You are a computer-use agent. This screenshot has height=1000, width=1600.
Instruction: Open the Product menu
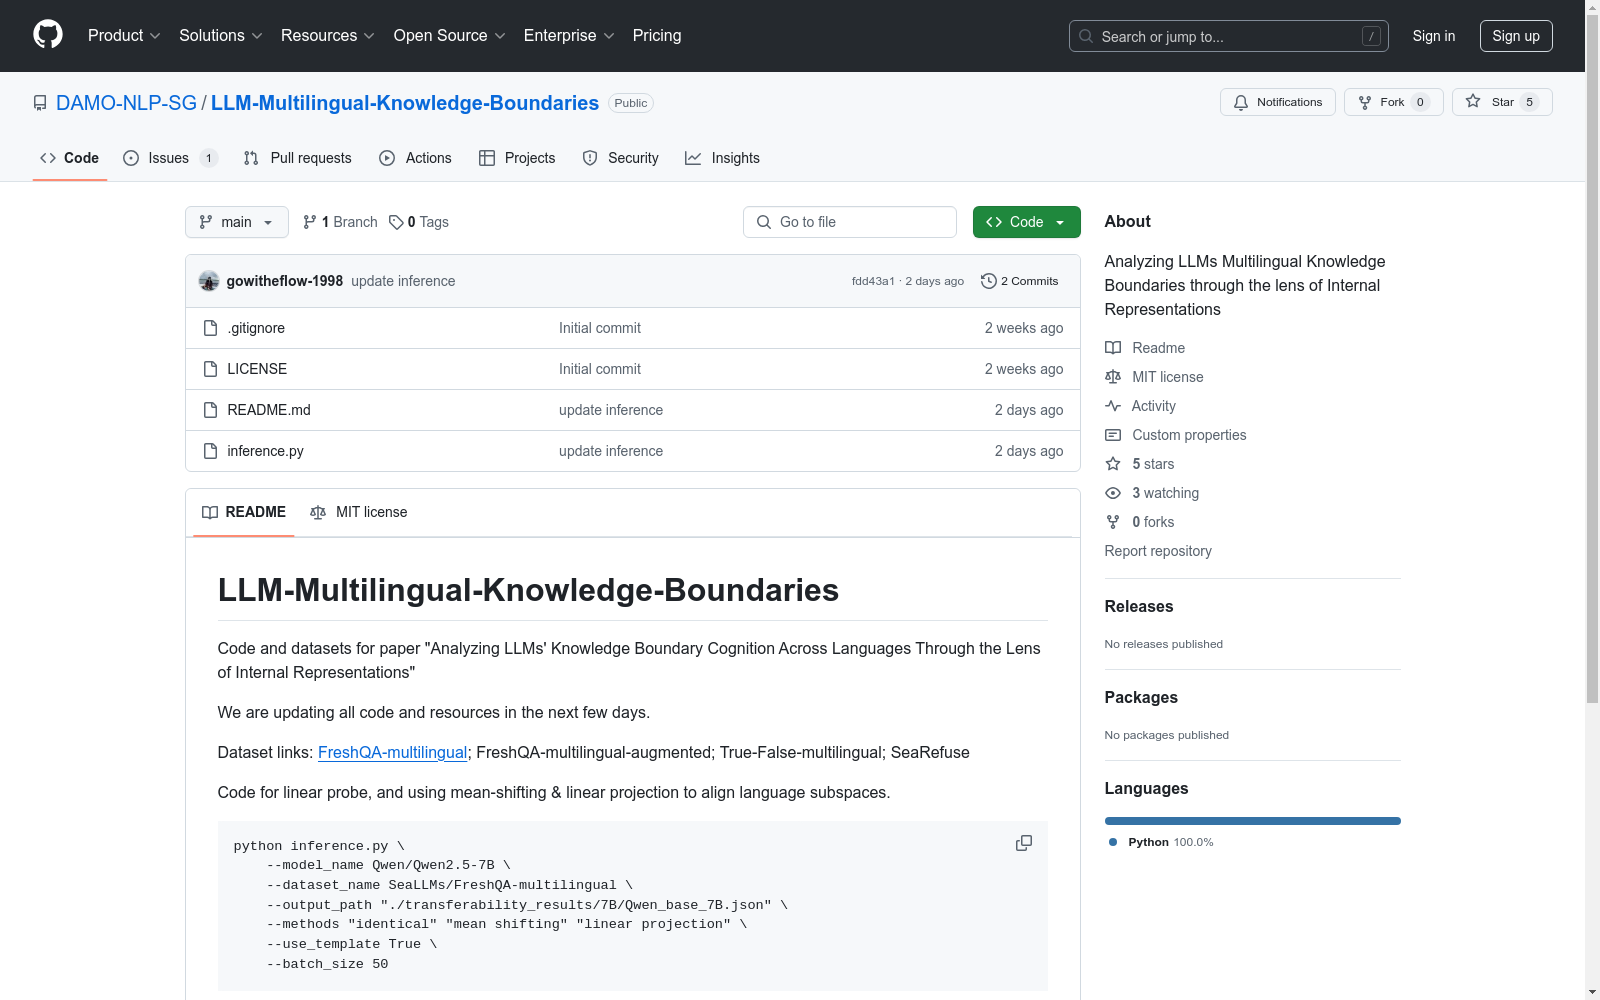[x=124, y=36]
